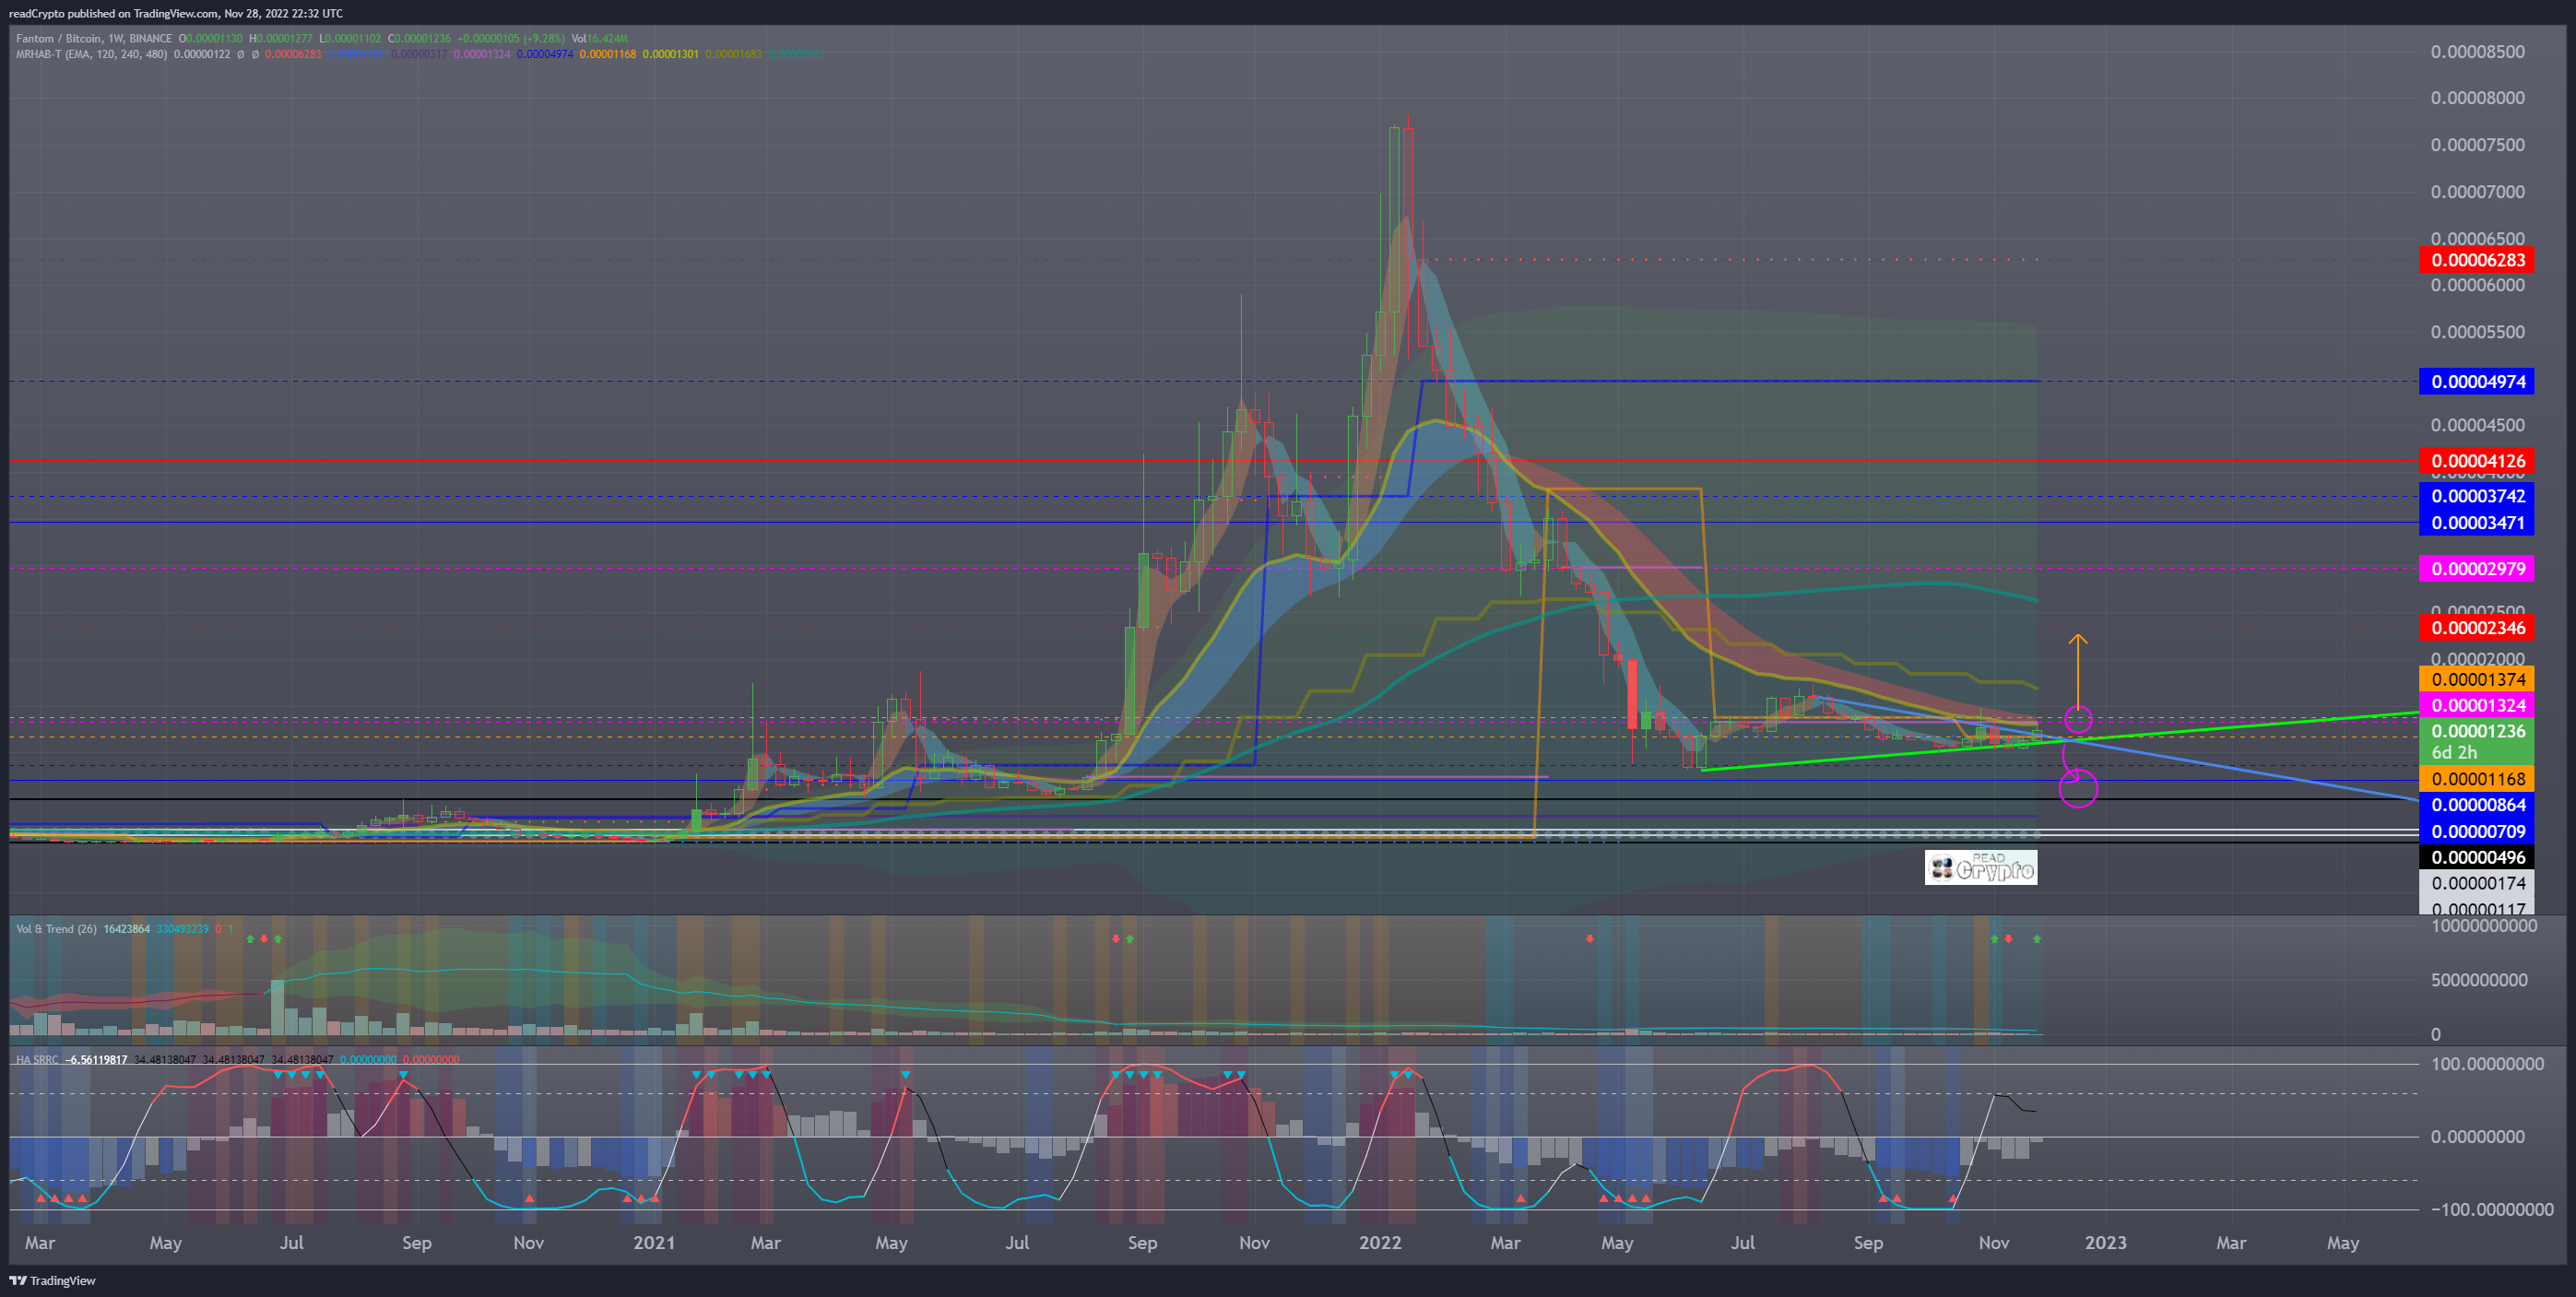Click the high value H0.00001277
This screenshot has height=1297, width=2576.
[x=281, y=39]
